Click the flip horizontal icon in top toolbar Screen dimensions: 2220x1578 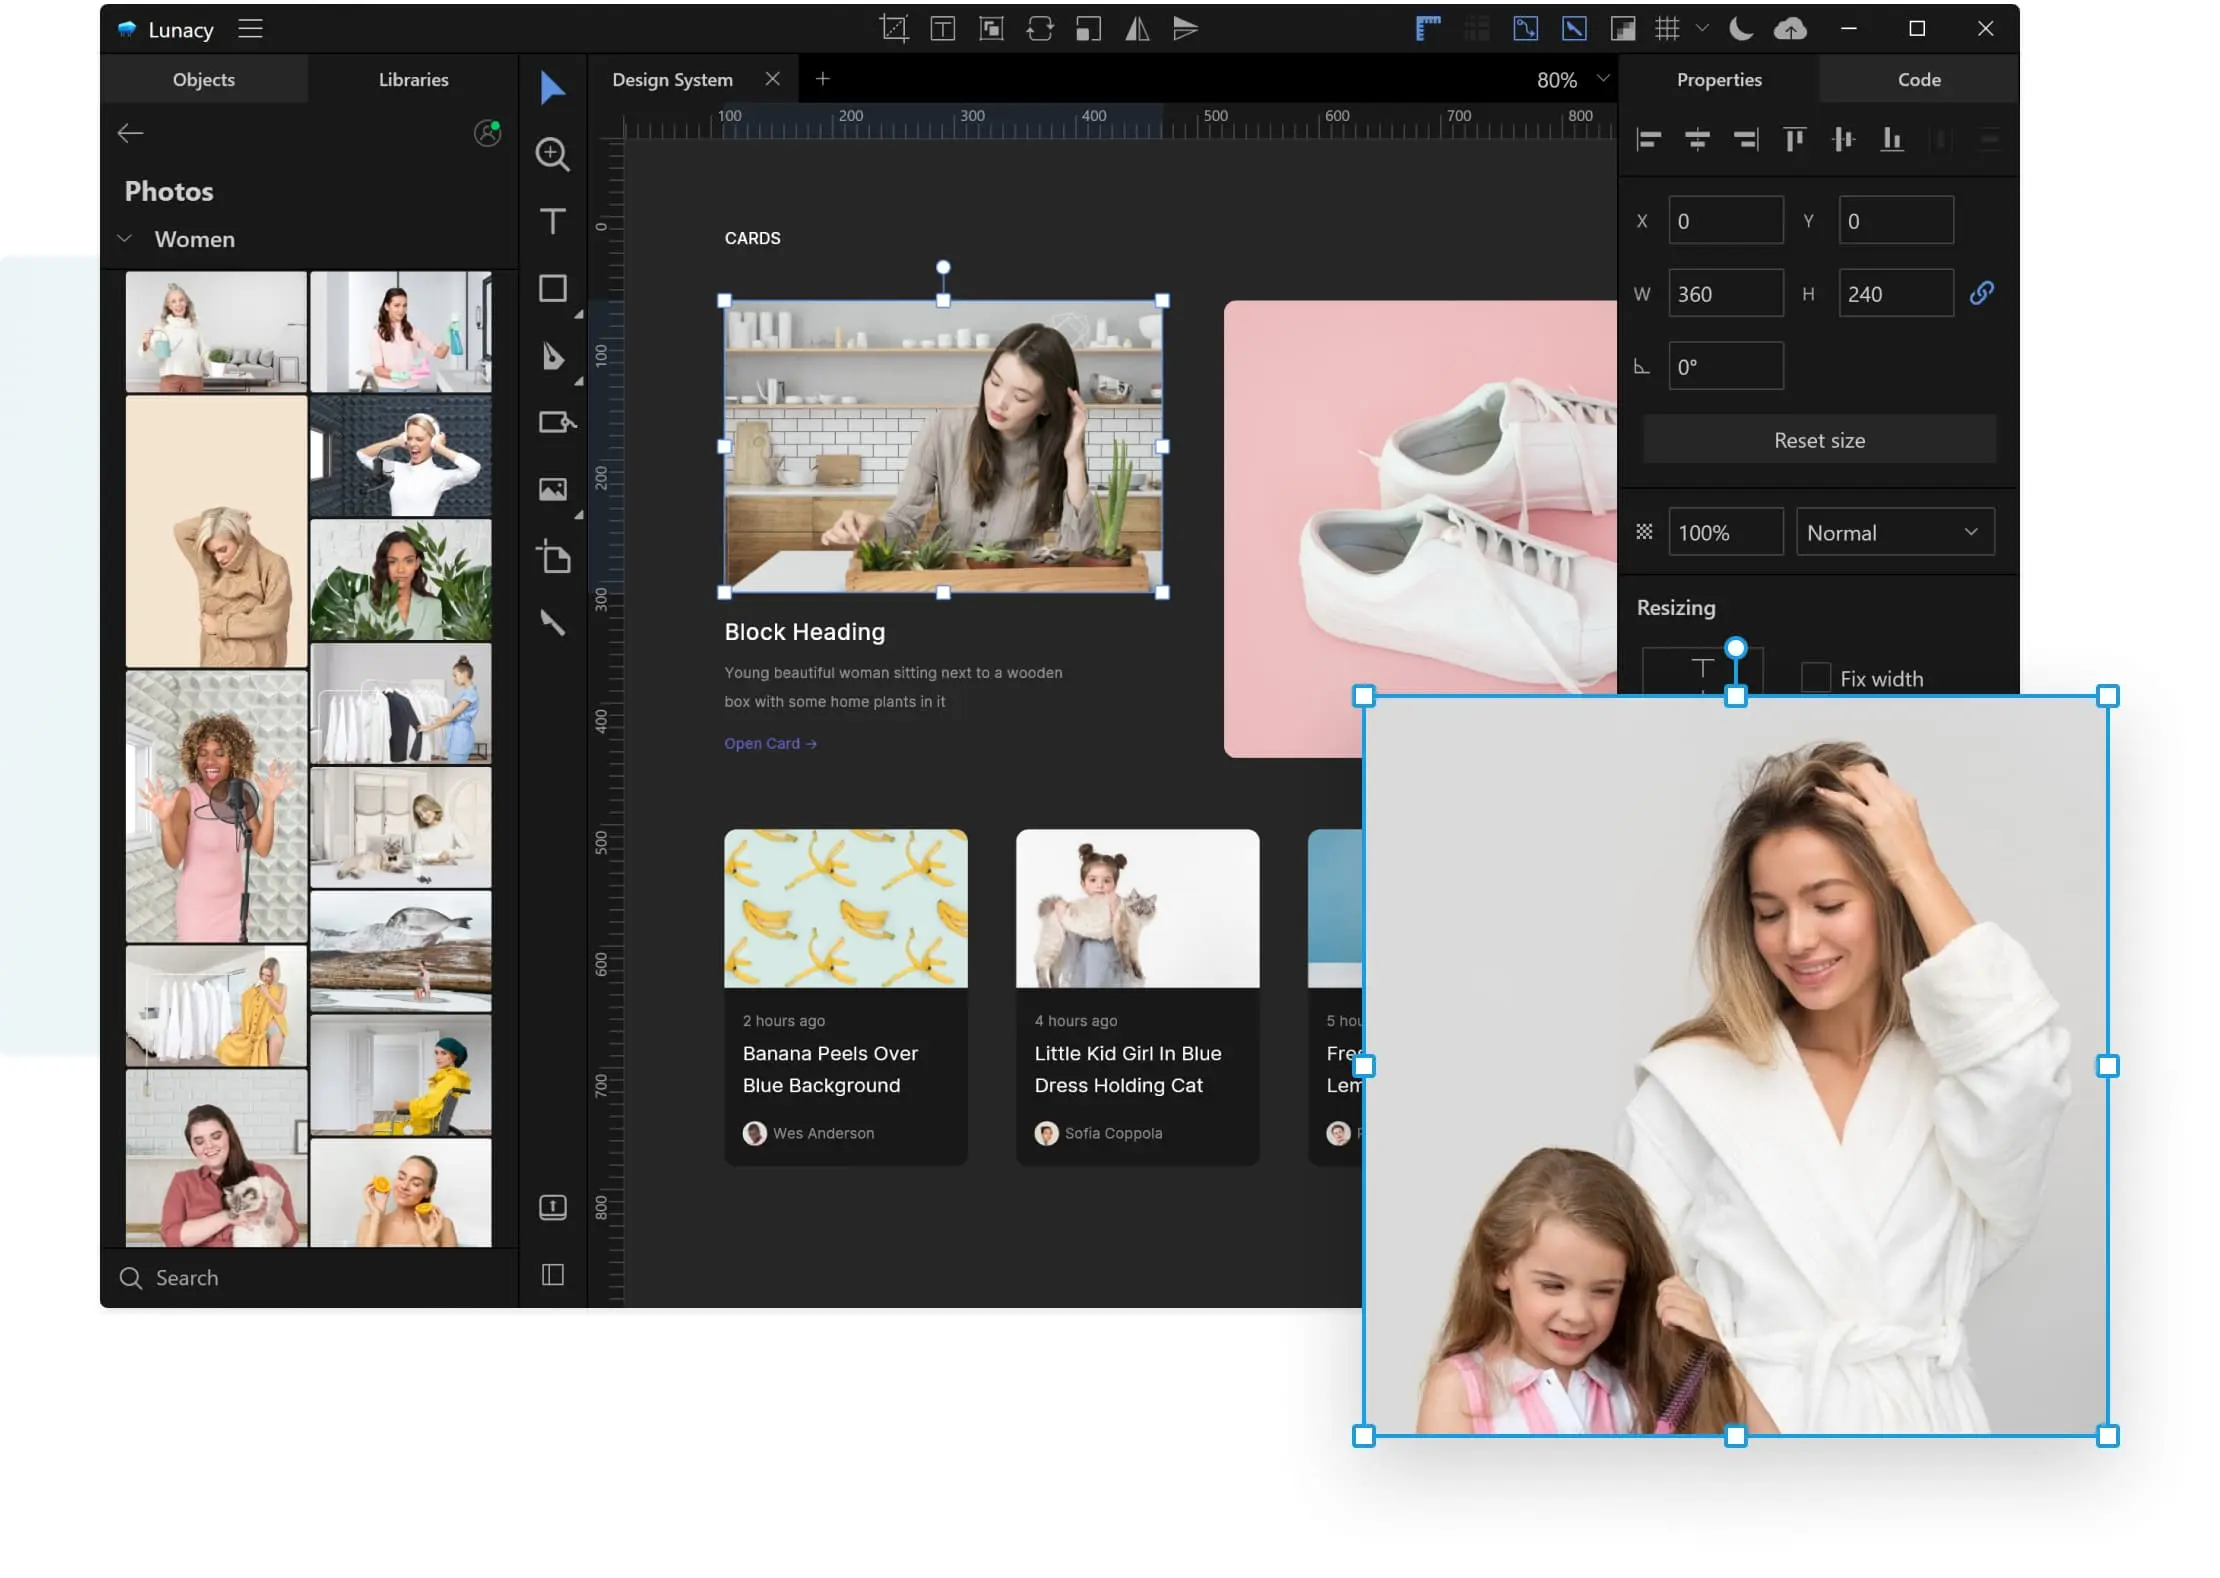coord(1137,29)
